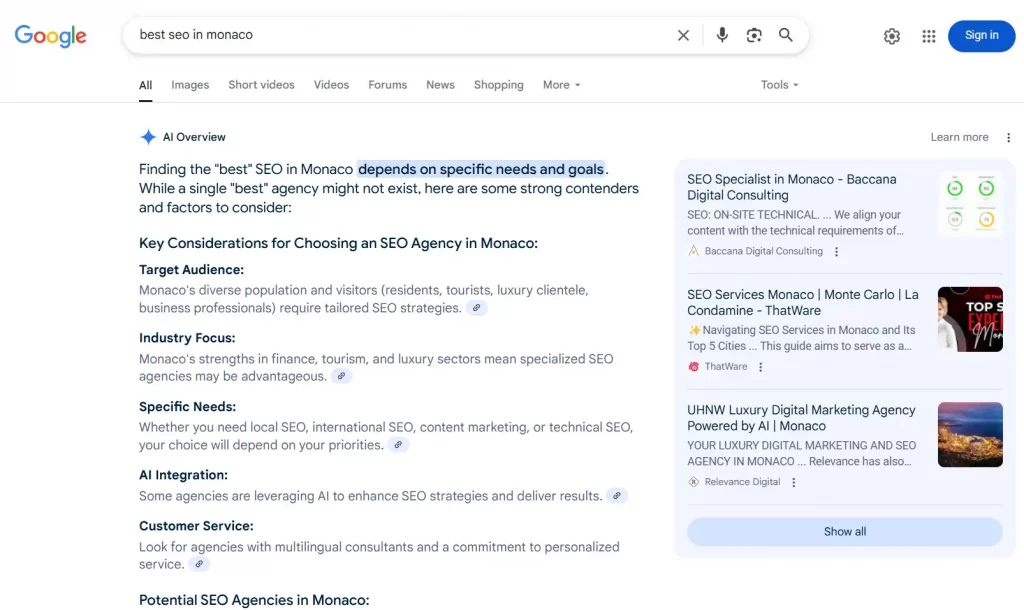
Task: Open source link after Target Audience text
Action: click(477, 308)
